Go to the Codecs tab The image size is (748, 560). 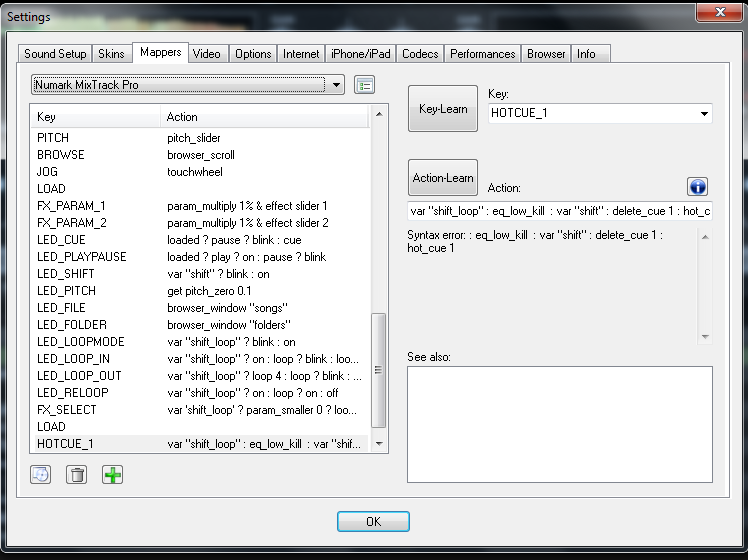point(420,54)
